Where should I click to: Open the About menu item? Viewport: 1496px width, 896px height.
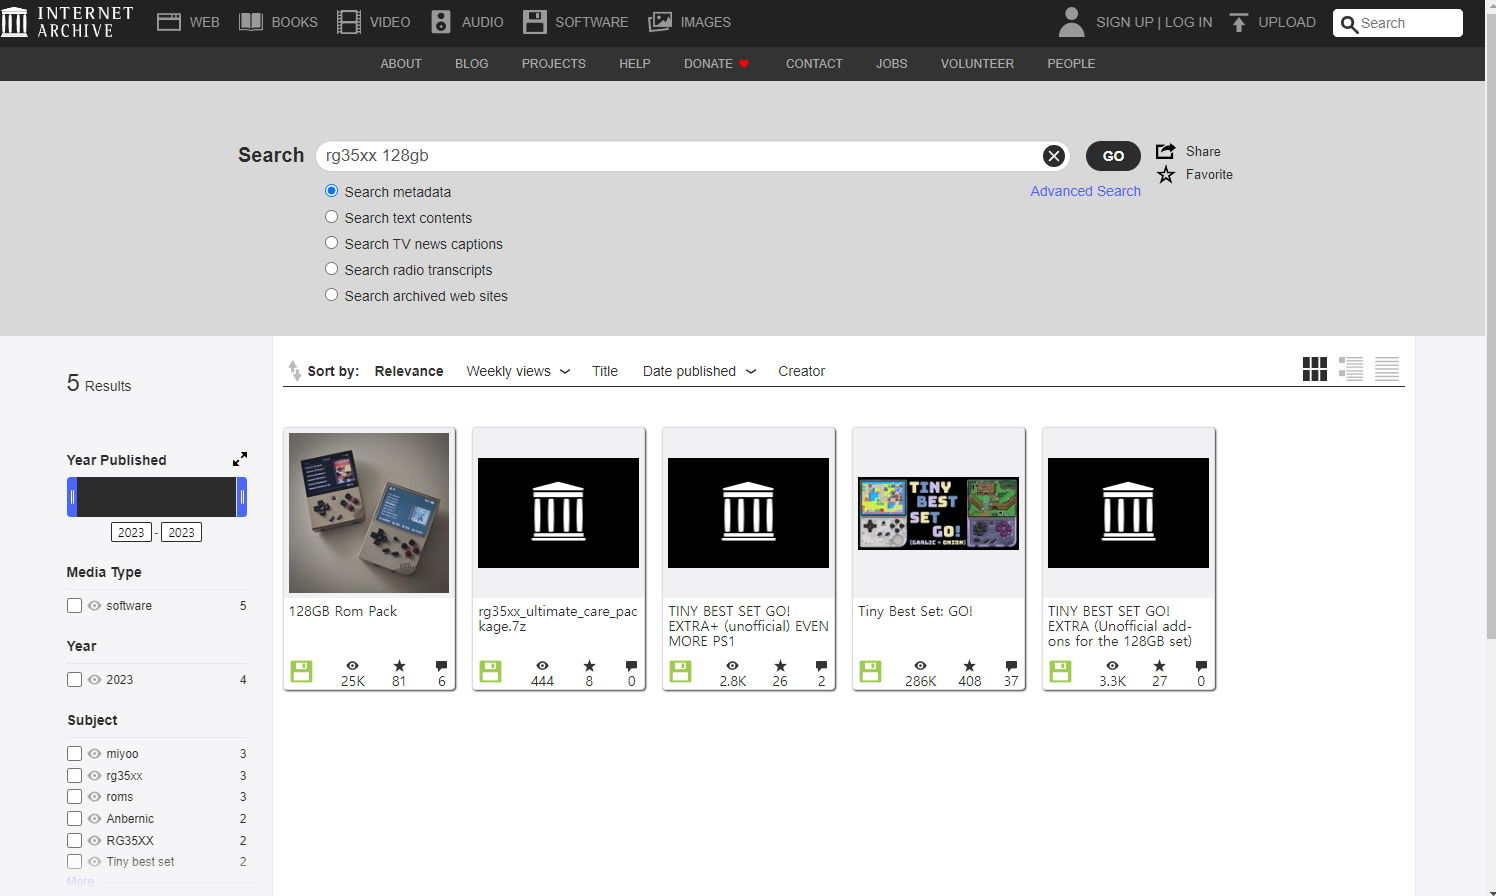tap(401, 64)
